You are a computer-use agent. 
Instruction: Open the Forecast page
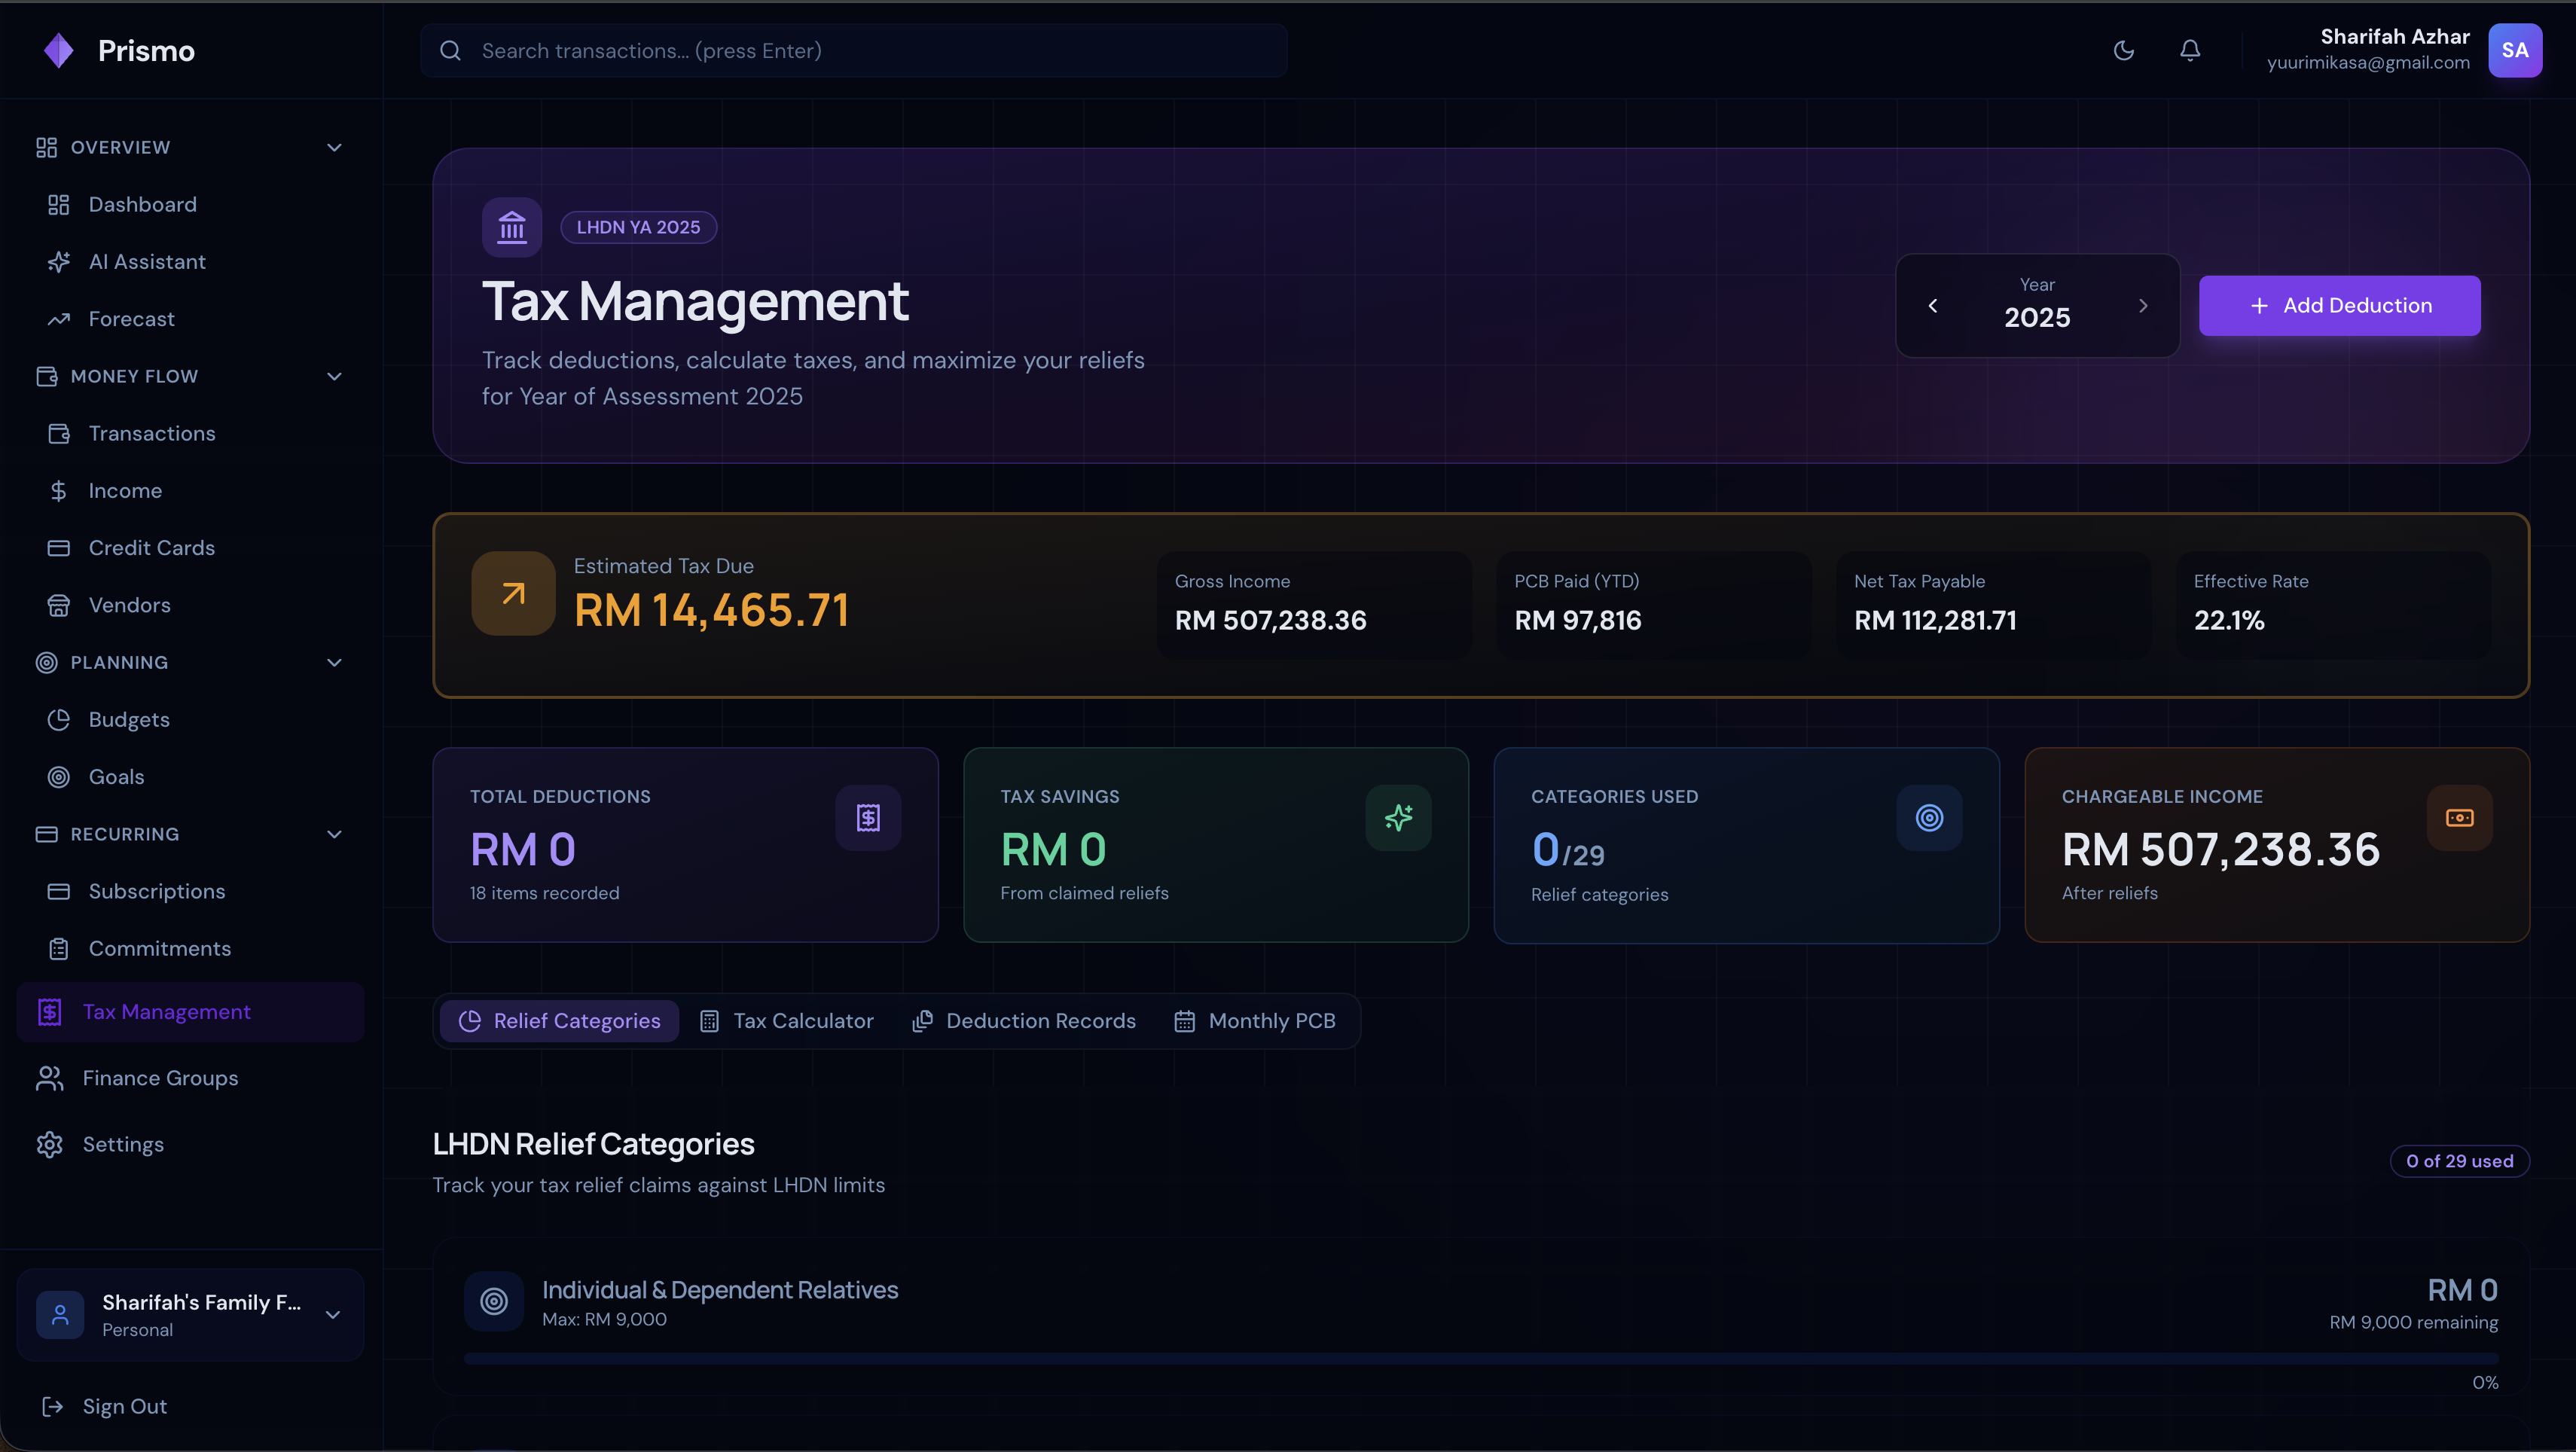[x=131, y=319]
